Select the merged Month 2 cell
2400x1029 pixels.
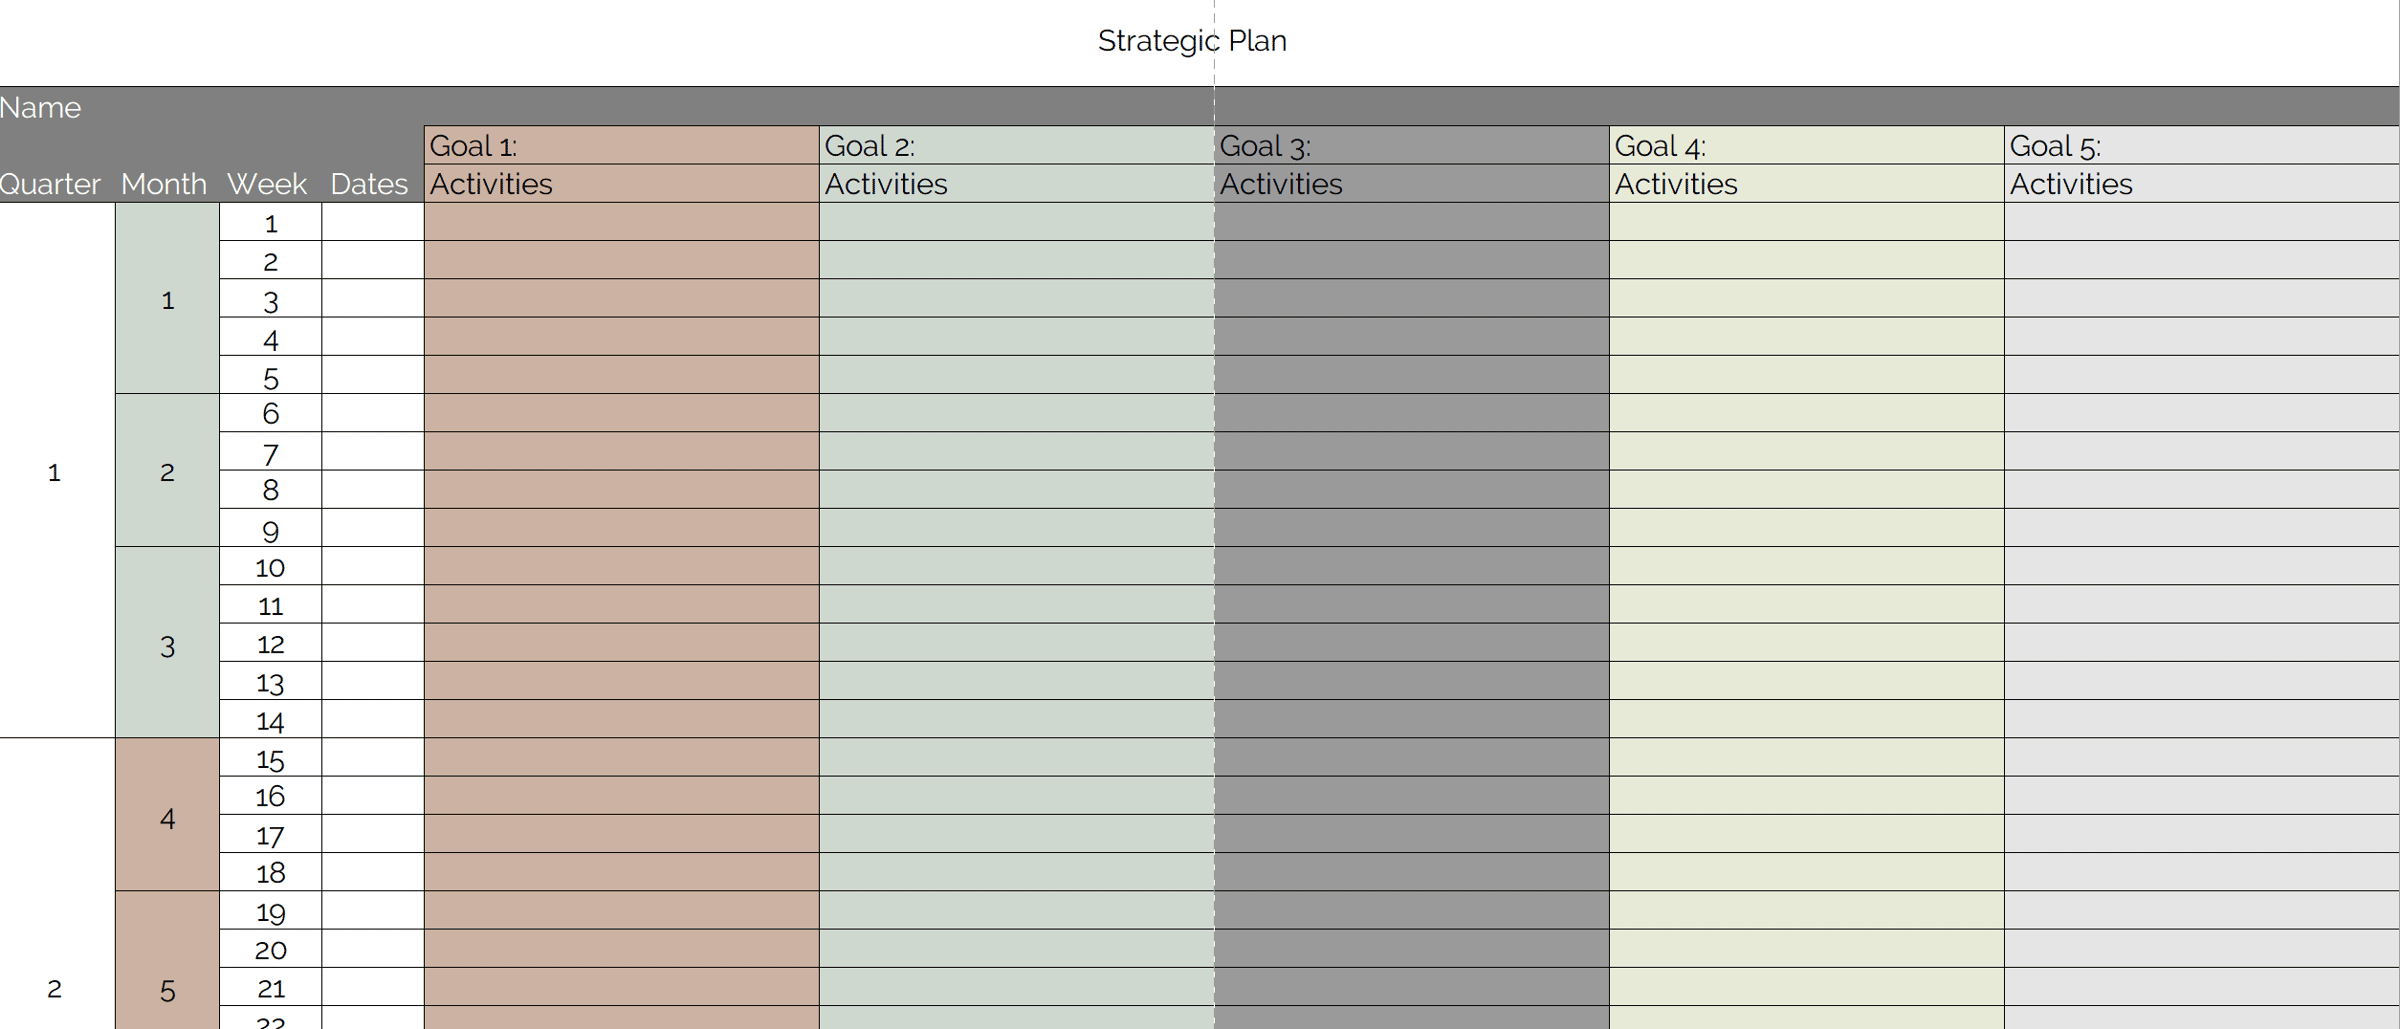[167, 471]
